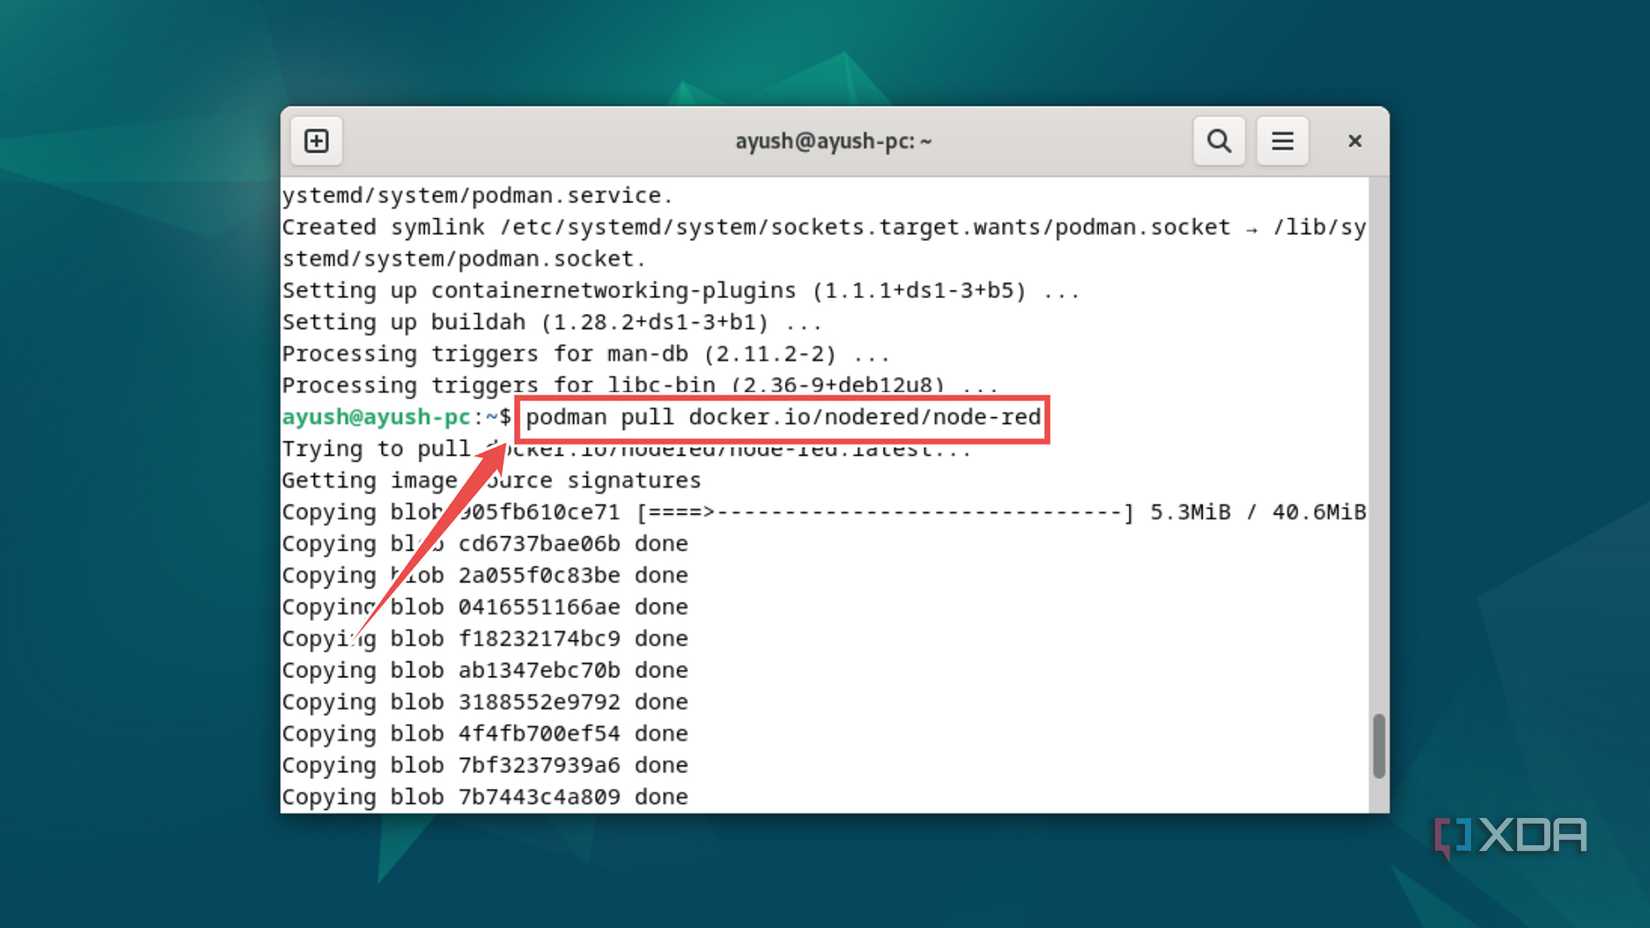
Task: Click the red highlight box around the command
Action: pyautogui.click(x=782, y=420)
